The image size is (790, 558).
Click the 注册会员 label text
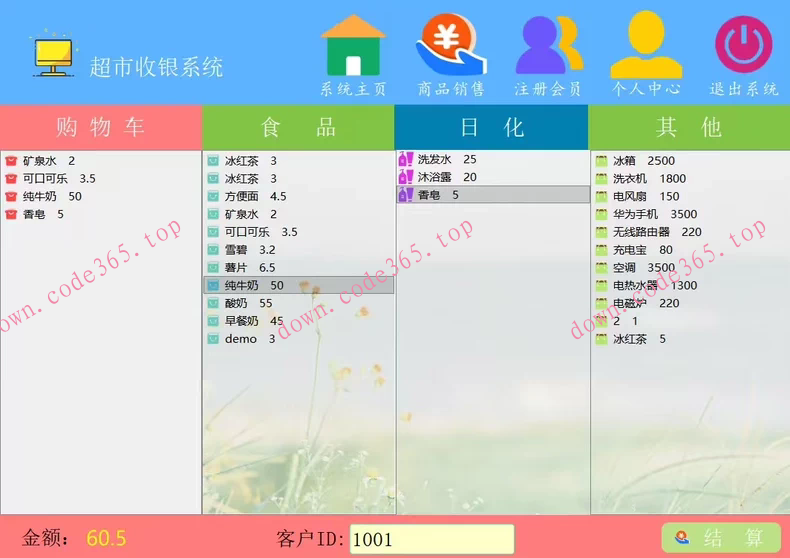pyautogui.click(x=548, y=89)
